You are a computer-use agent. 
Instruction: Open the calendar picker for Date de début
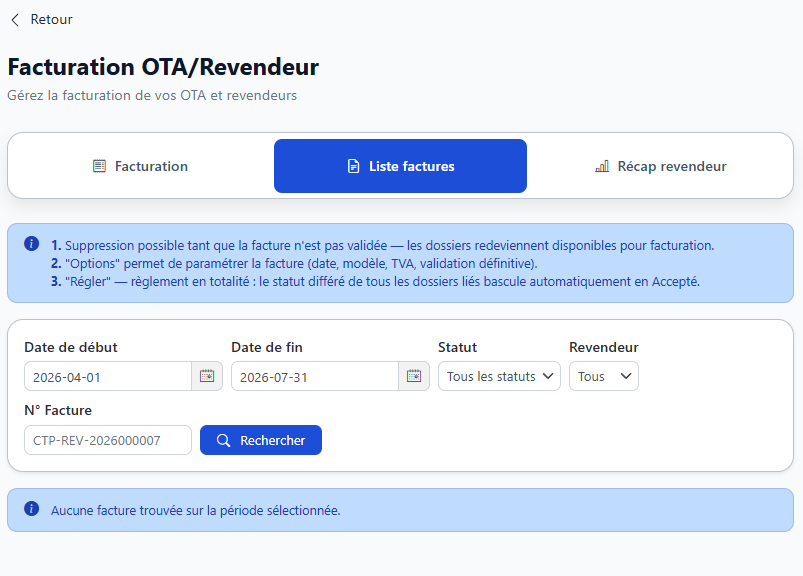[207, 376]
